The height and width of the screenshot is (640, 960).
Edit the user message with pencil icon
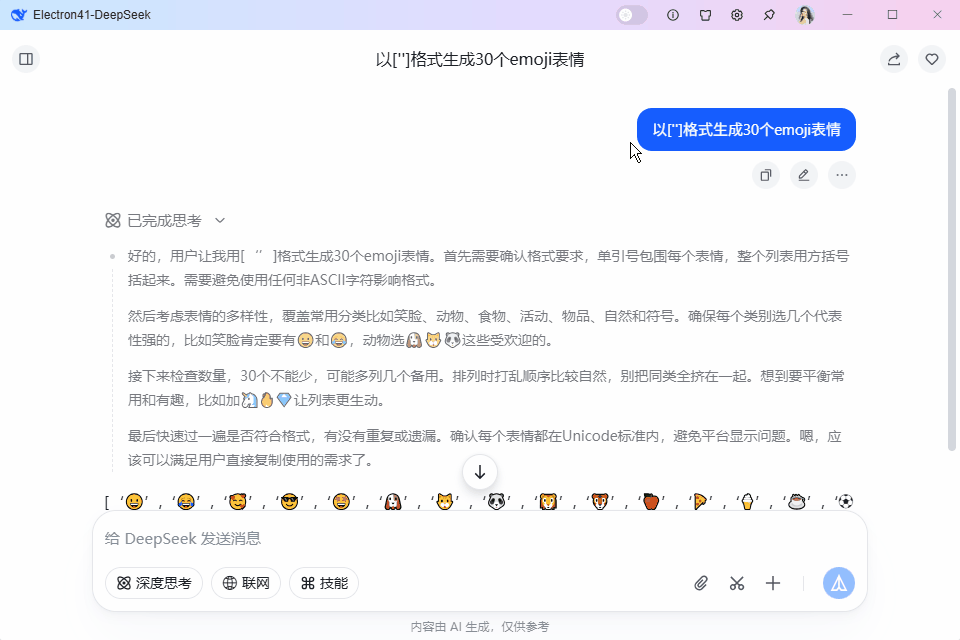[x=804, y=175]
